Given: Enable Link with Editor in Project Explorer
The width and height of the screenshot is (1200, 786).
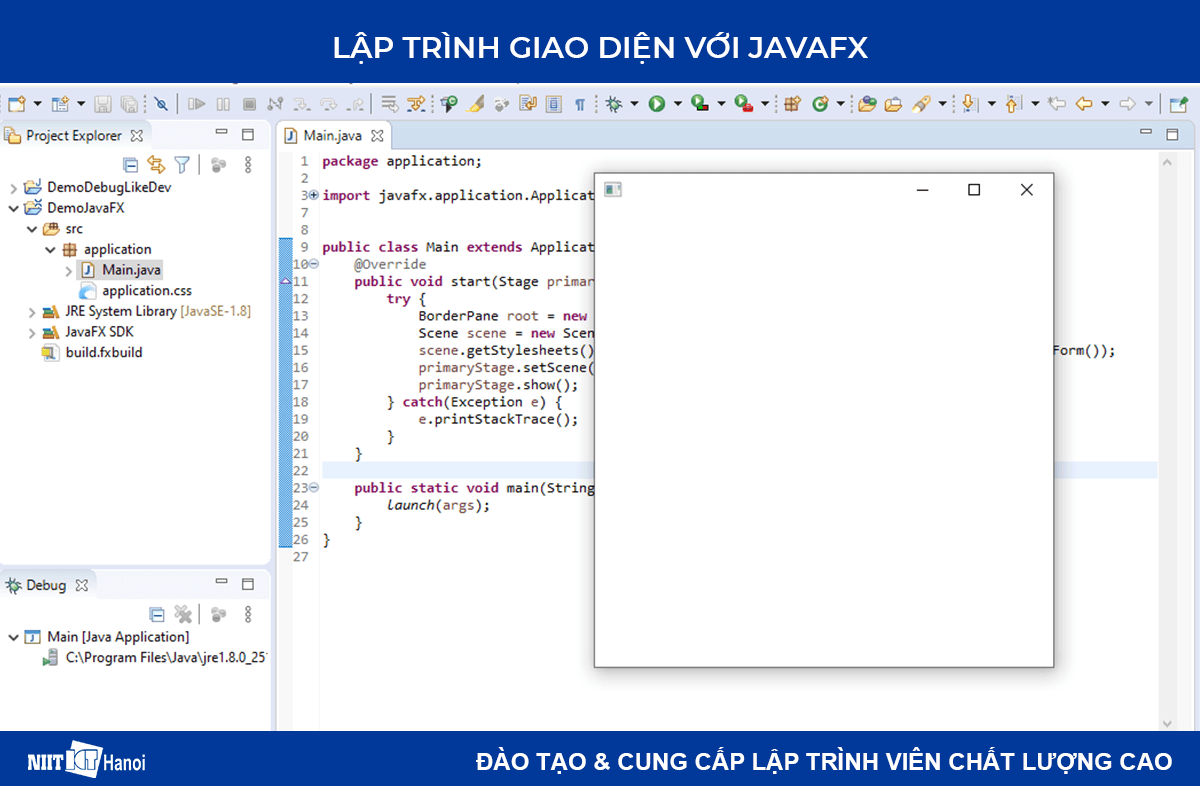Looking at the screenshot, I should [x=156, y=163].
